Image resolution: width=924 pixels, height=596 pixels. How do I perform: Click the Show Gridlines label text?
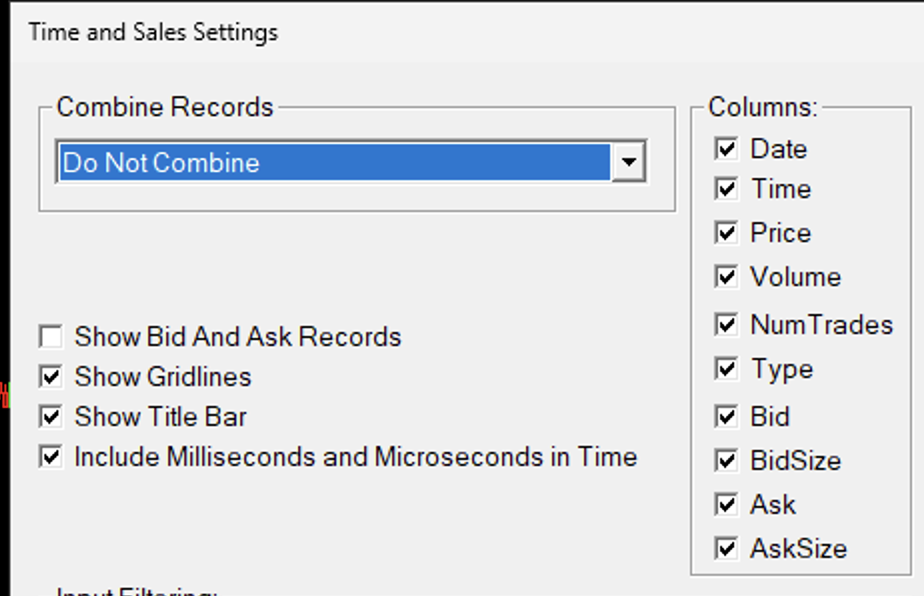pyautogui.click(x=163, y=377)
